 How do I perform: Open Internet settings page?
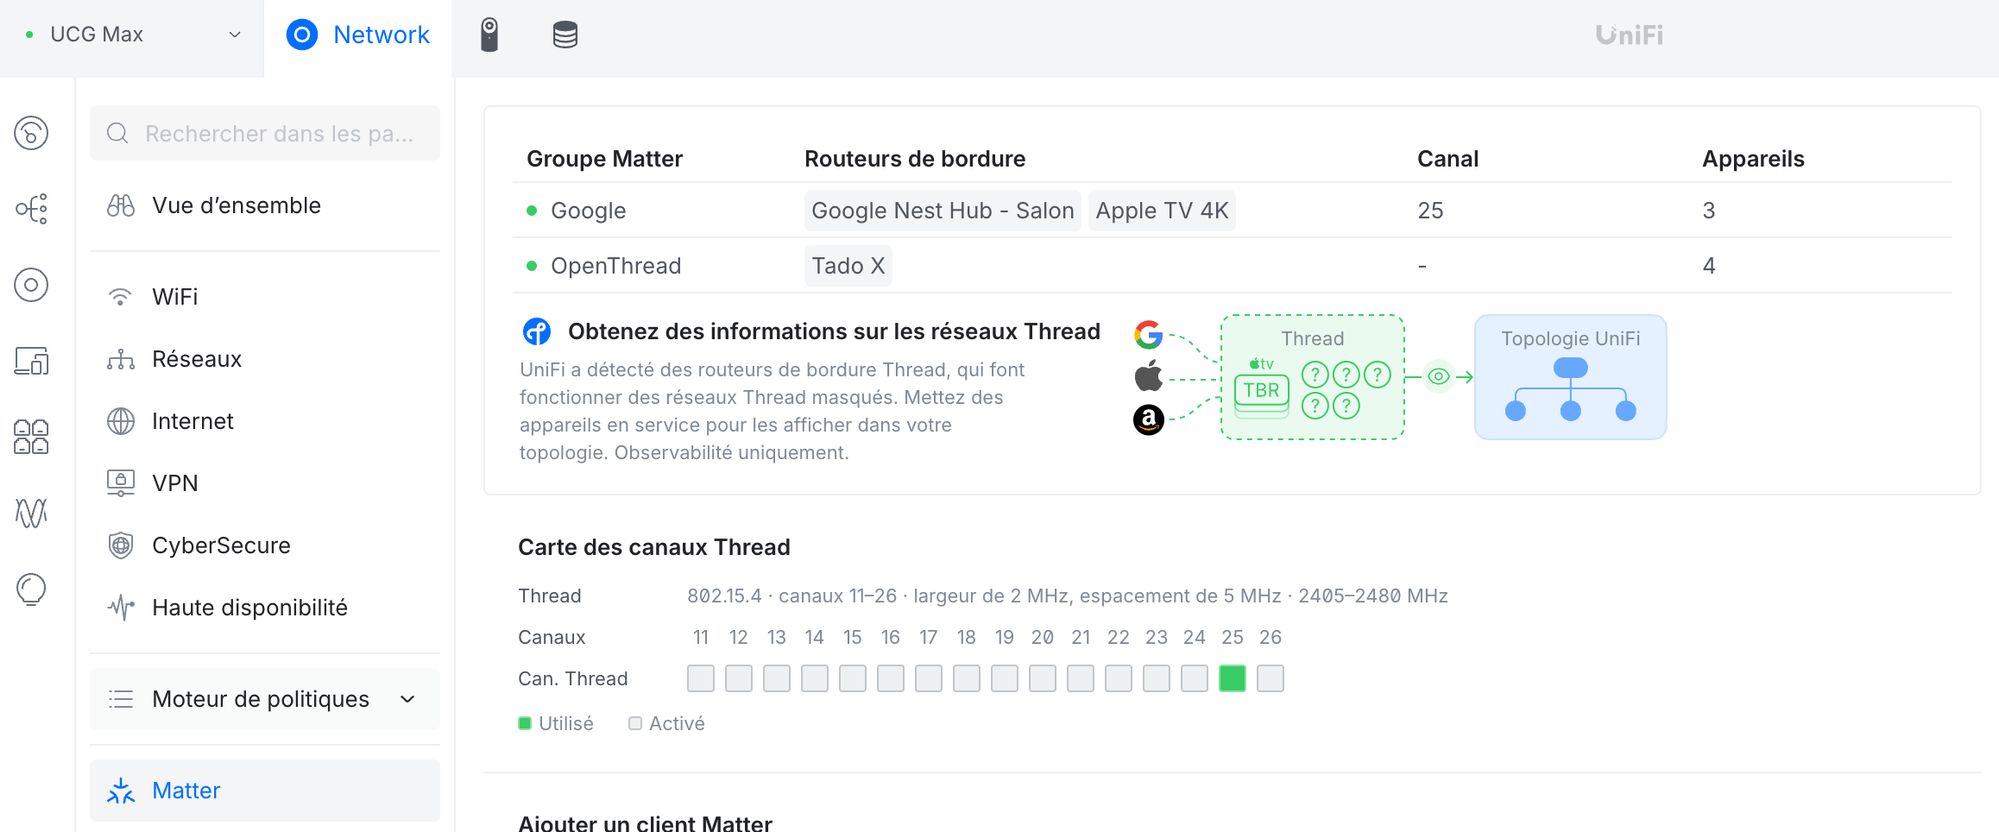(x=265, y=421)
